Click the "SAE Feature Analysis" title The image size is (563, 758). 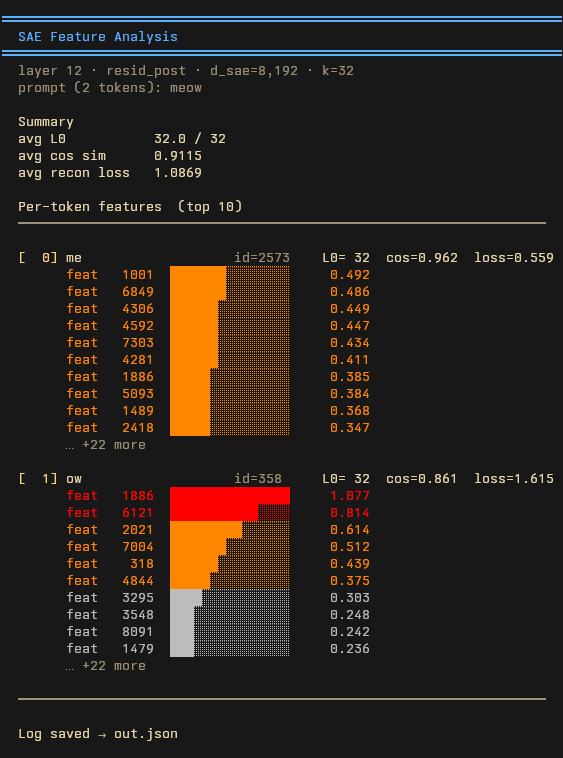coord(98,37)
